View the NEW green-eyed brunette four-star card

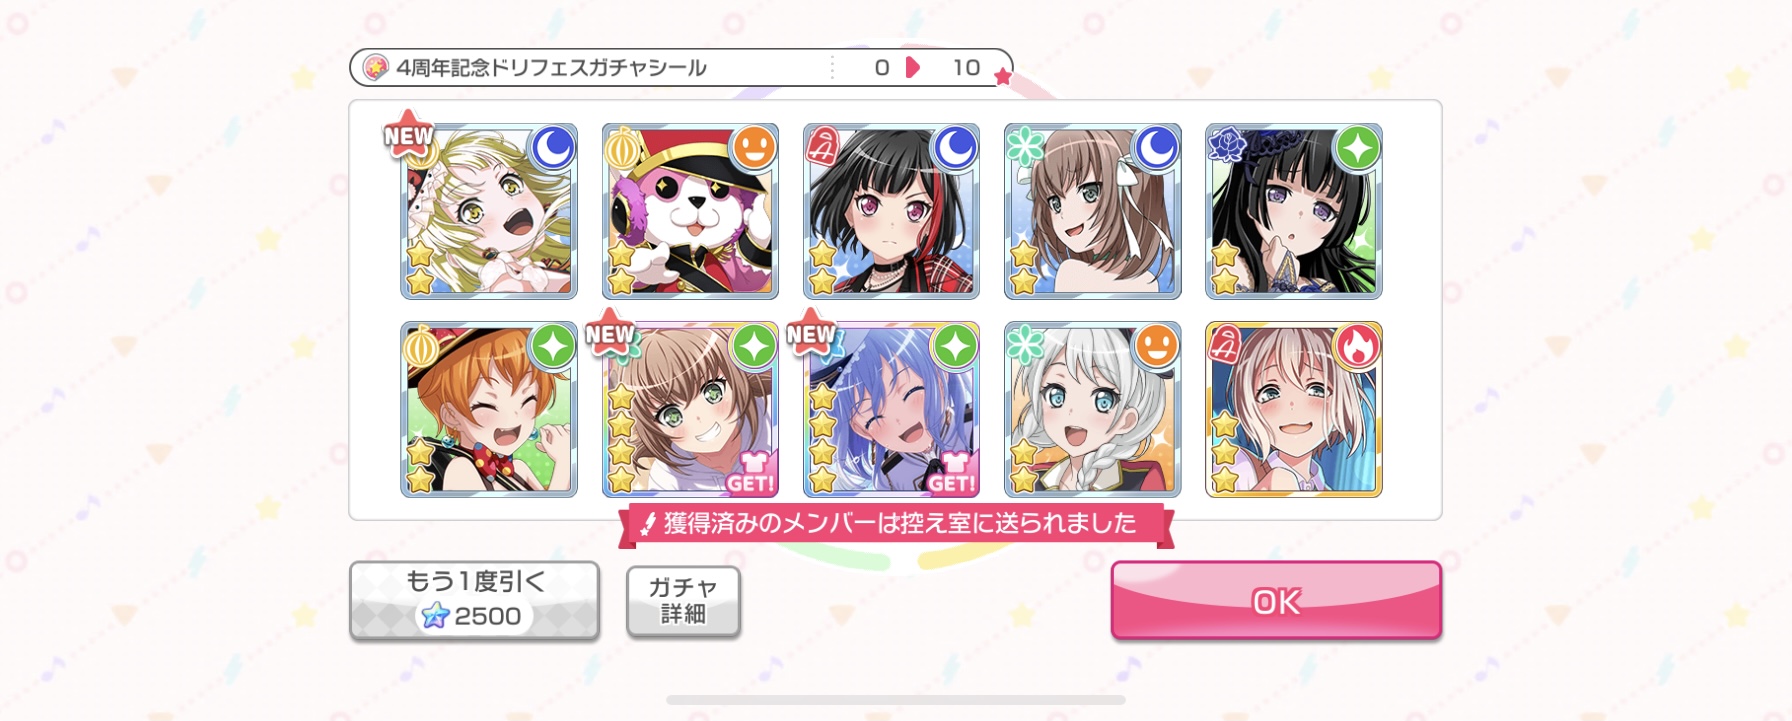tap(690, 409)
